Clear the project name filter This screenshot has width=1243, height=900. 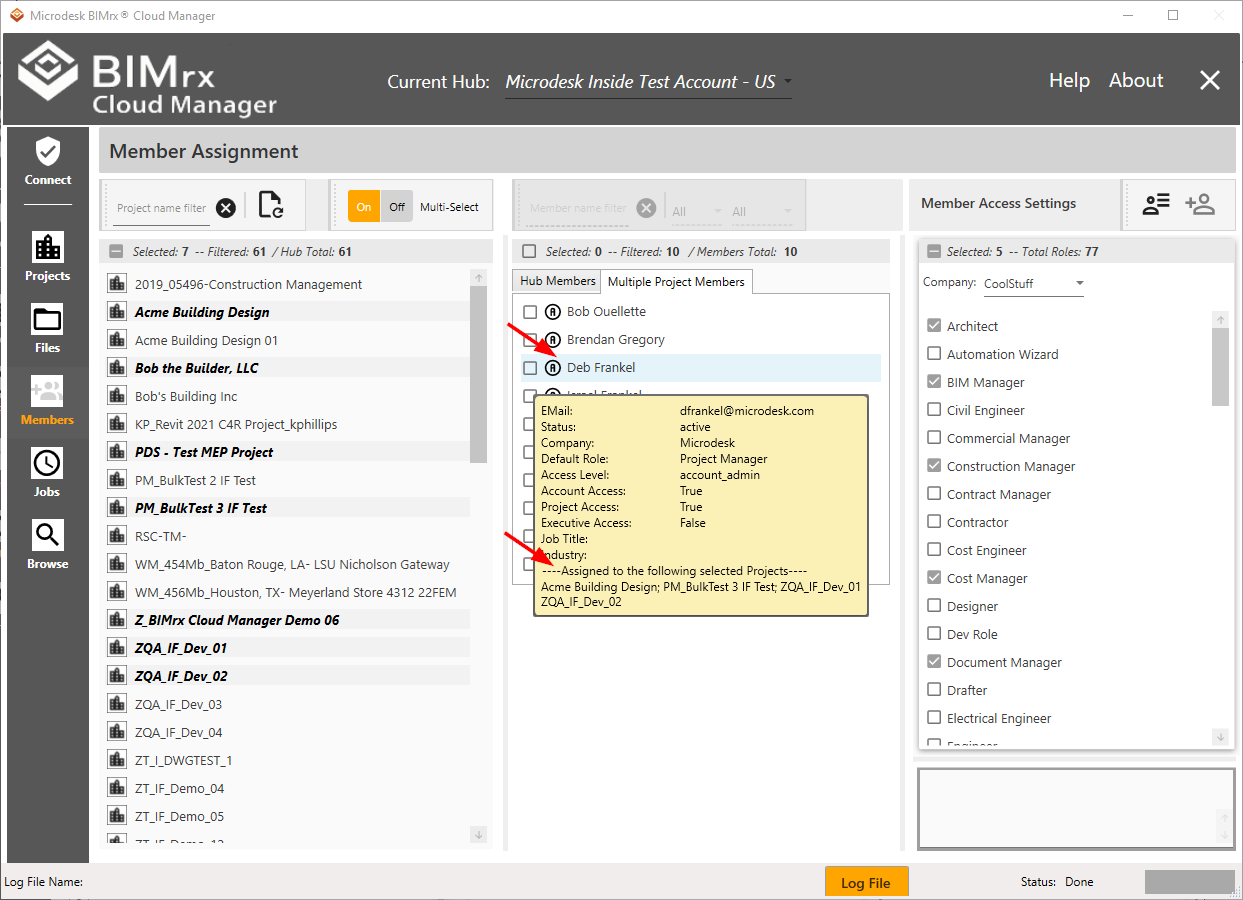click(x=226, y=208)
